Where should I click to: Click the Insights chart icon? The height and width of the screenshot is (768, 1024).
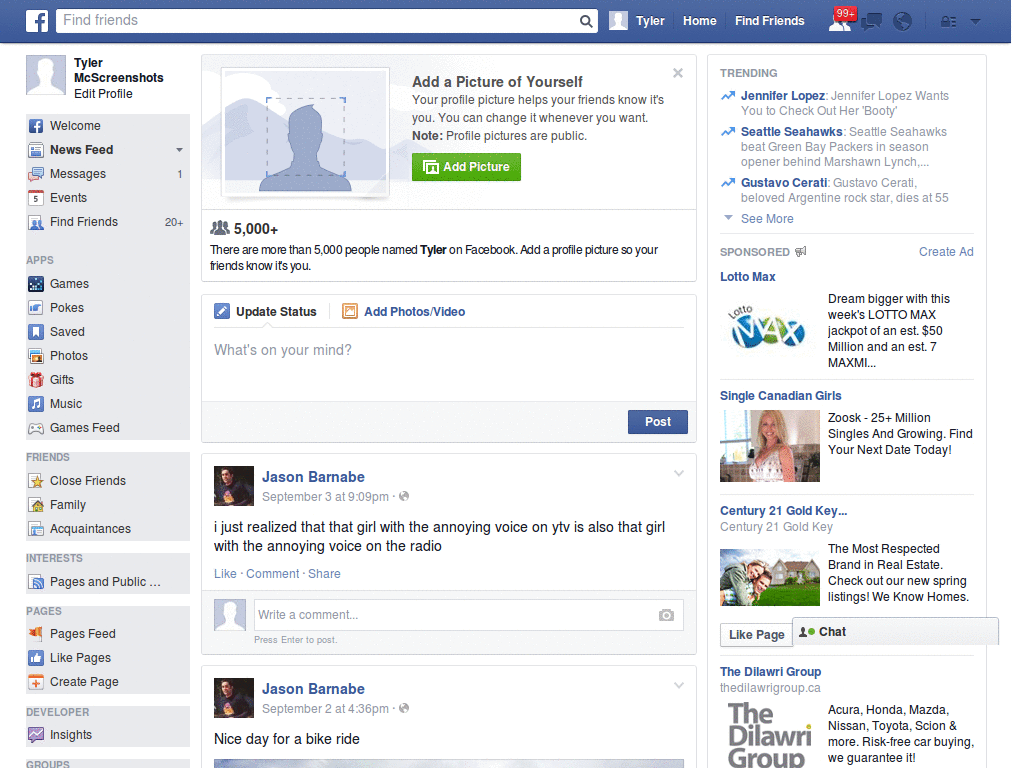(x=36, y=735)
